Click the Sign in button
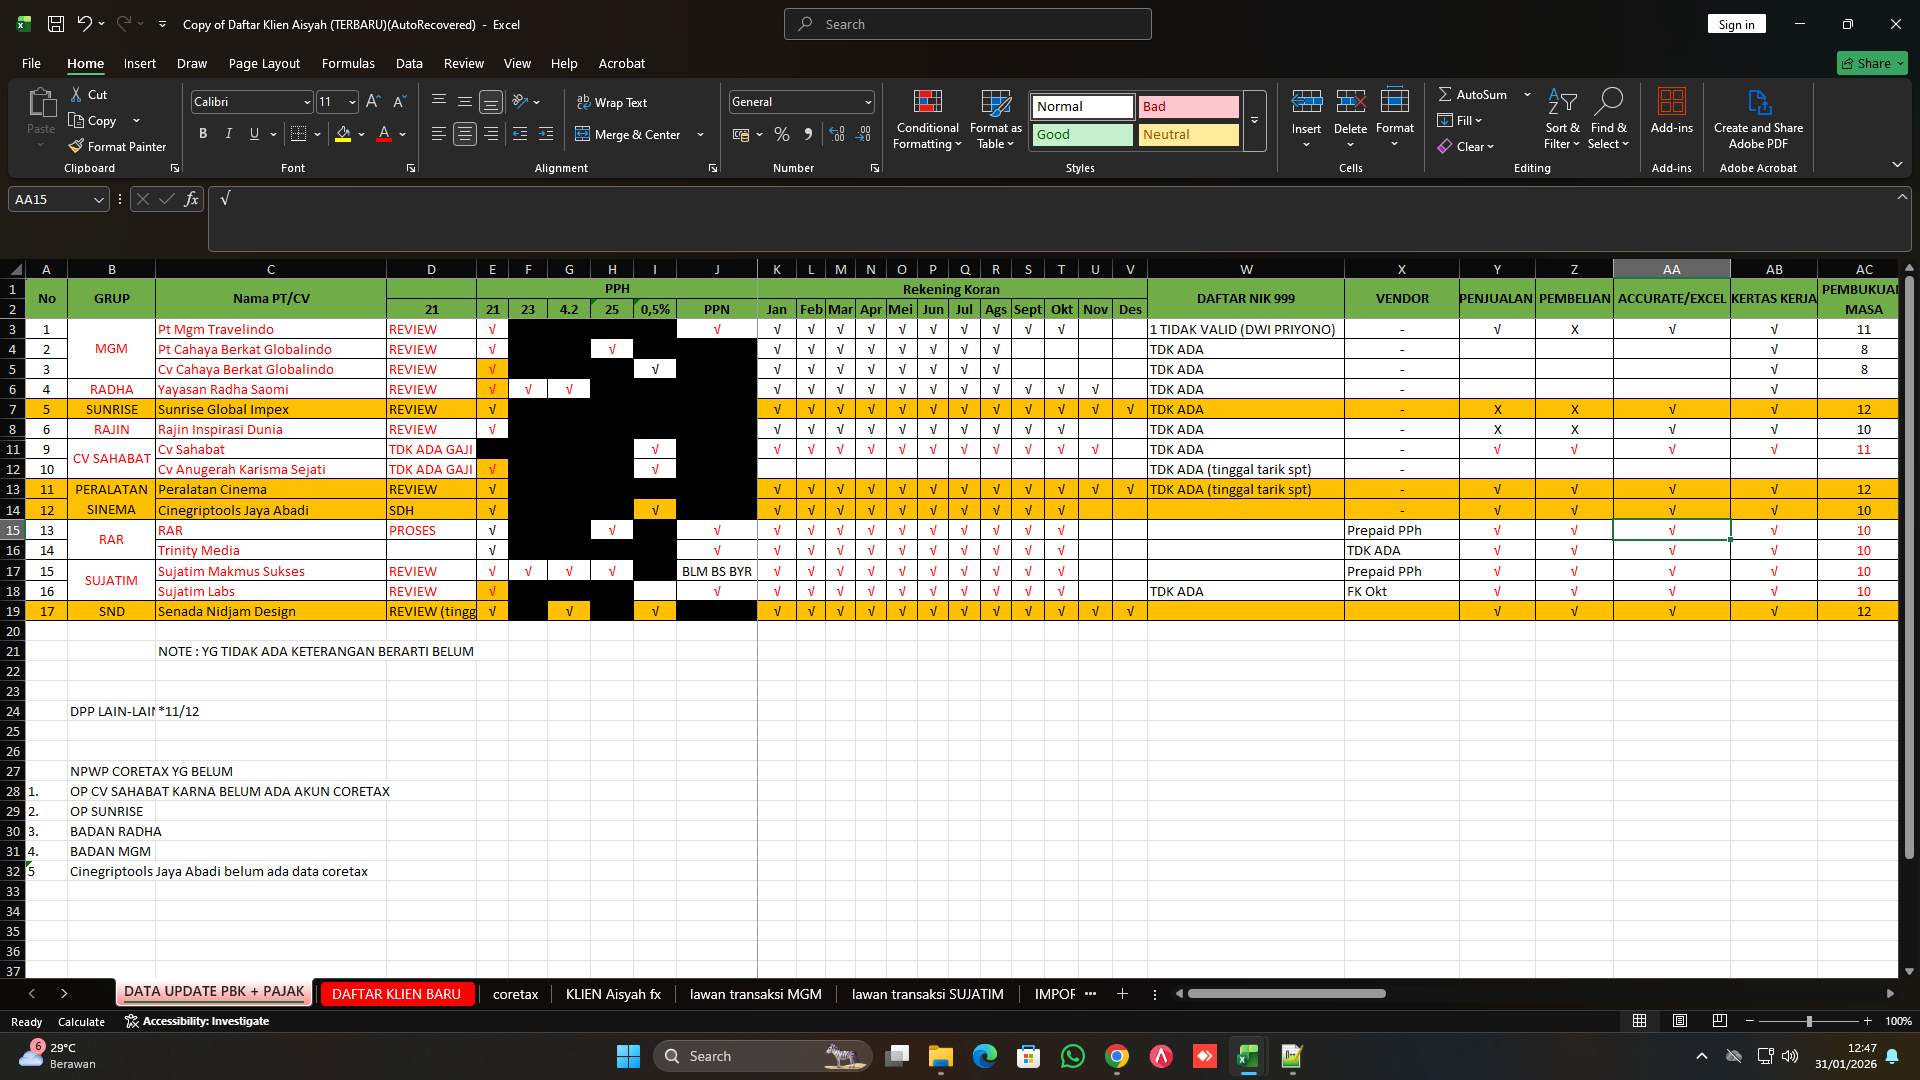 (1736, 23)
